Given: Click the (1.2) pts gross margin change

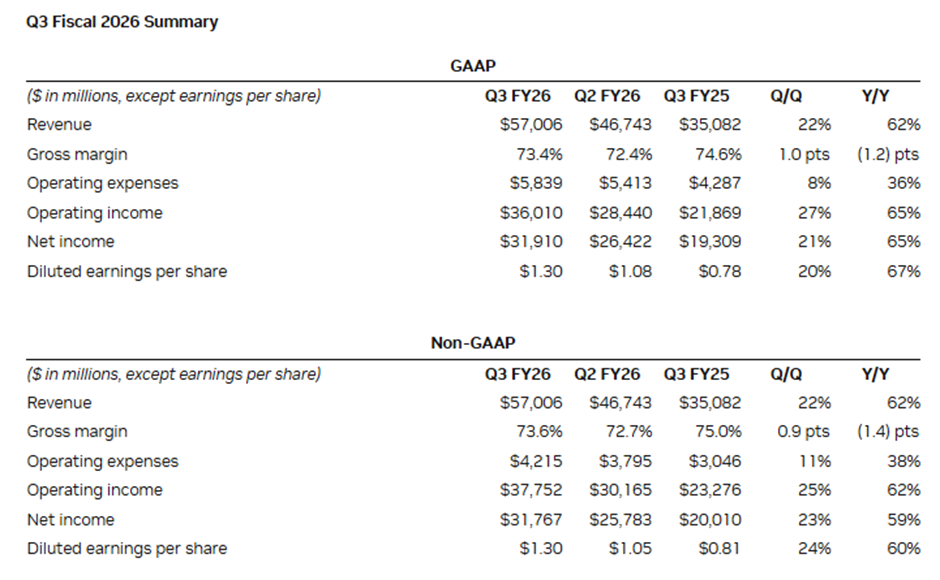Looking at the screenshot, I should [887, 155].
